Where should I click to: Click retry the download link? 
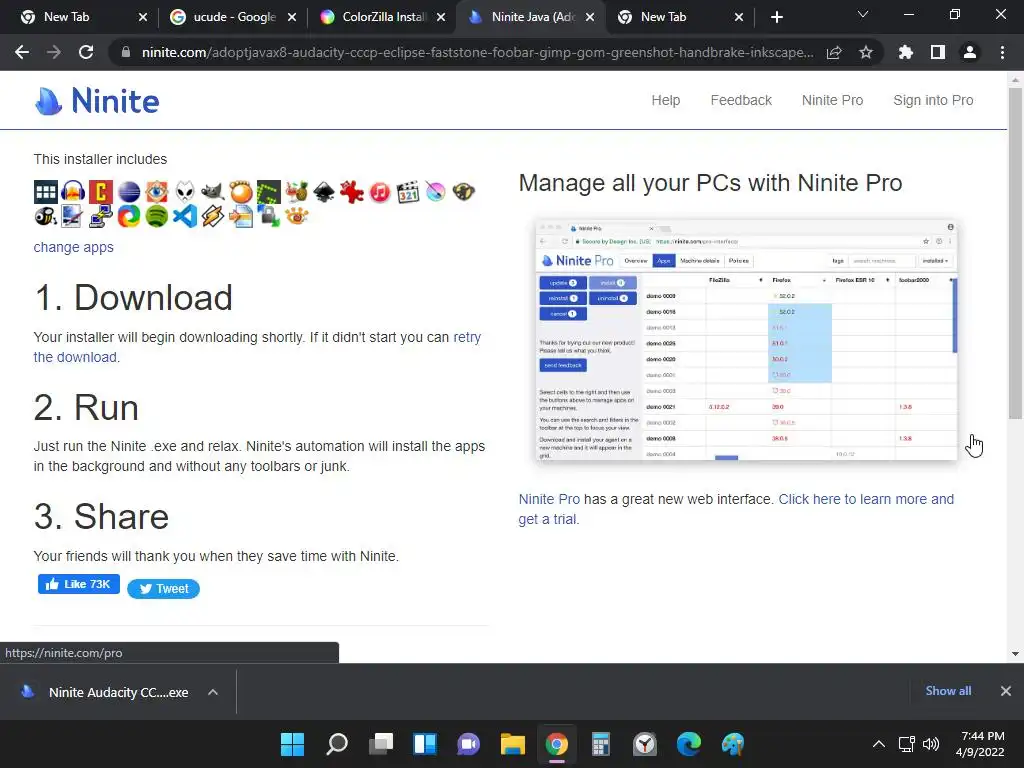pyautogui.click(x=467, y=337)
